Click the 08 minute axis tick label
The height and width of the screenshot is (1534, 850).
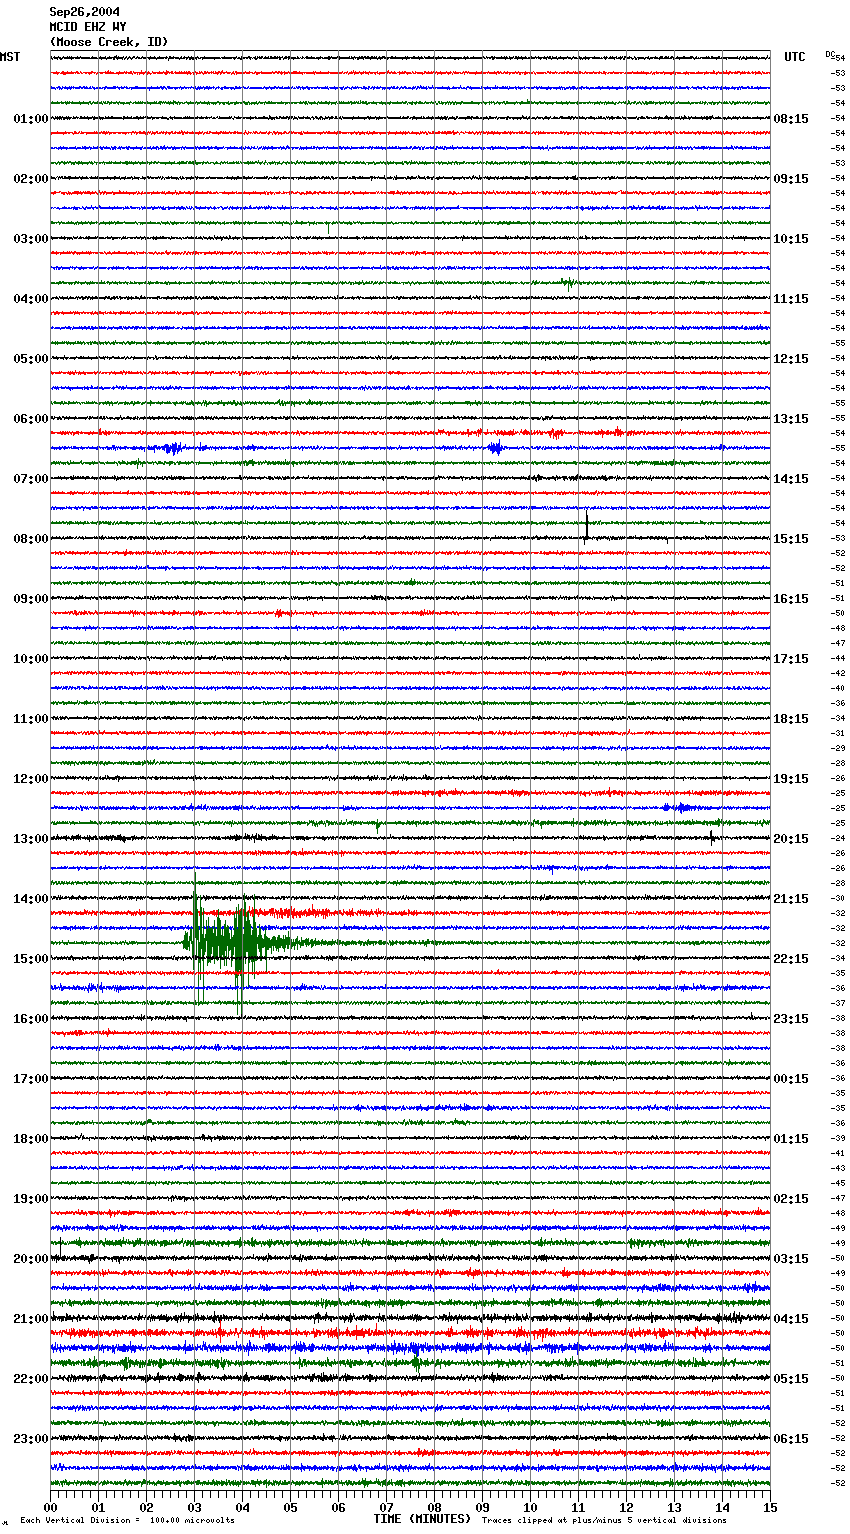(434, 1507)
